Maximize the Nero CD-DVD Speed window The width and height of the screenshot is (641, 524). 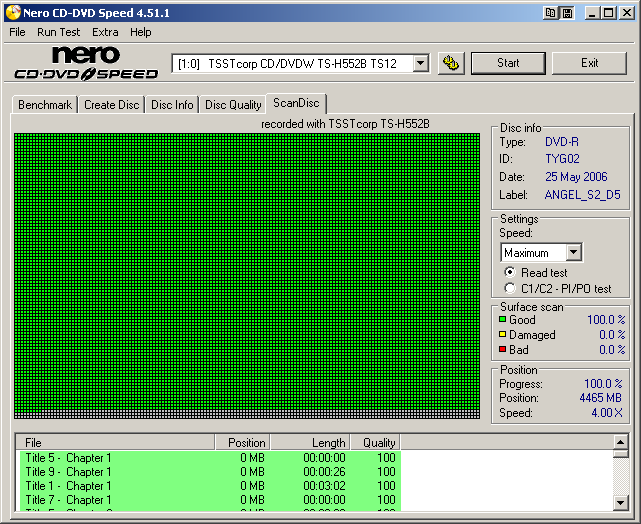coord(608,13)
